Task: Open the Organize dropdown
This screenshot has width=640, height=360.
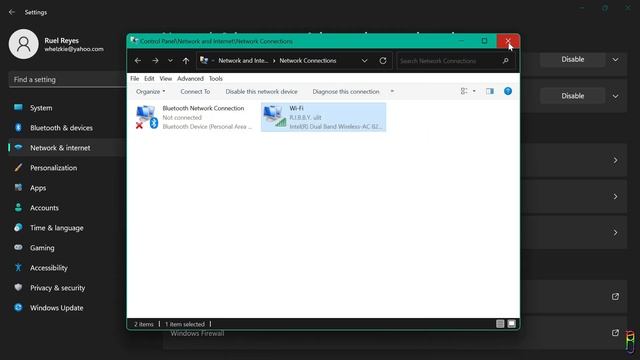Action: coord(151,91)
